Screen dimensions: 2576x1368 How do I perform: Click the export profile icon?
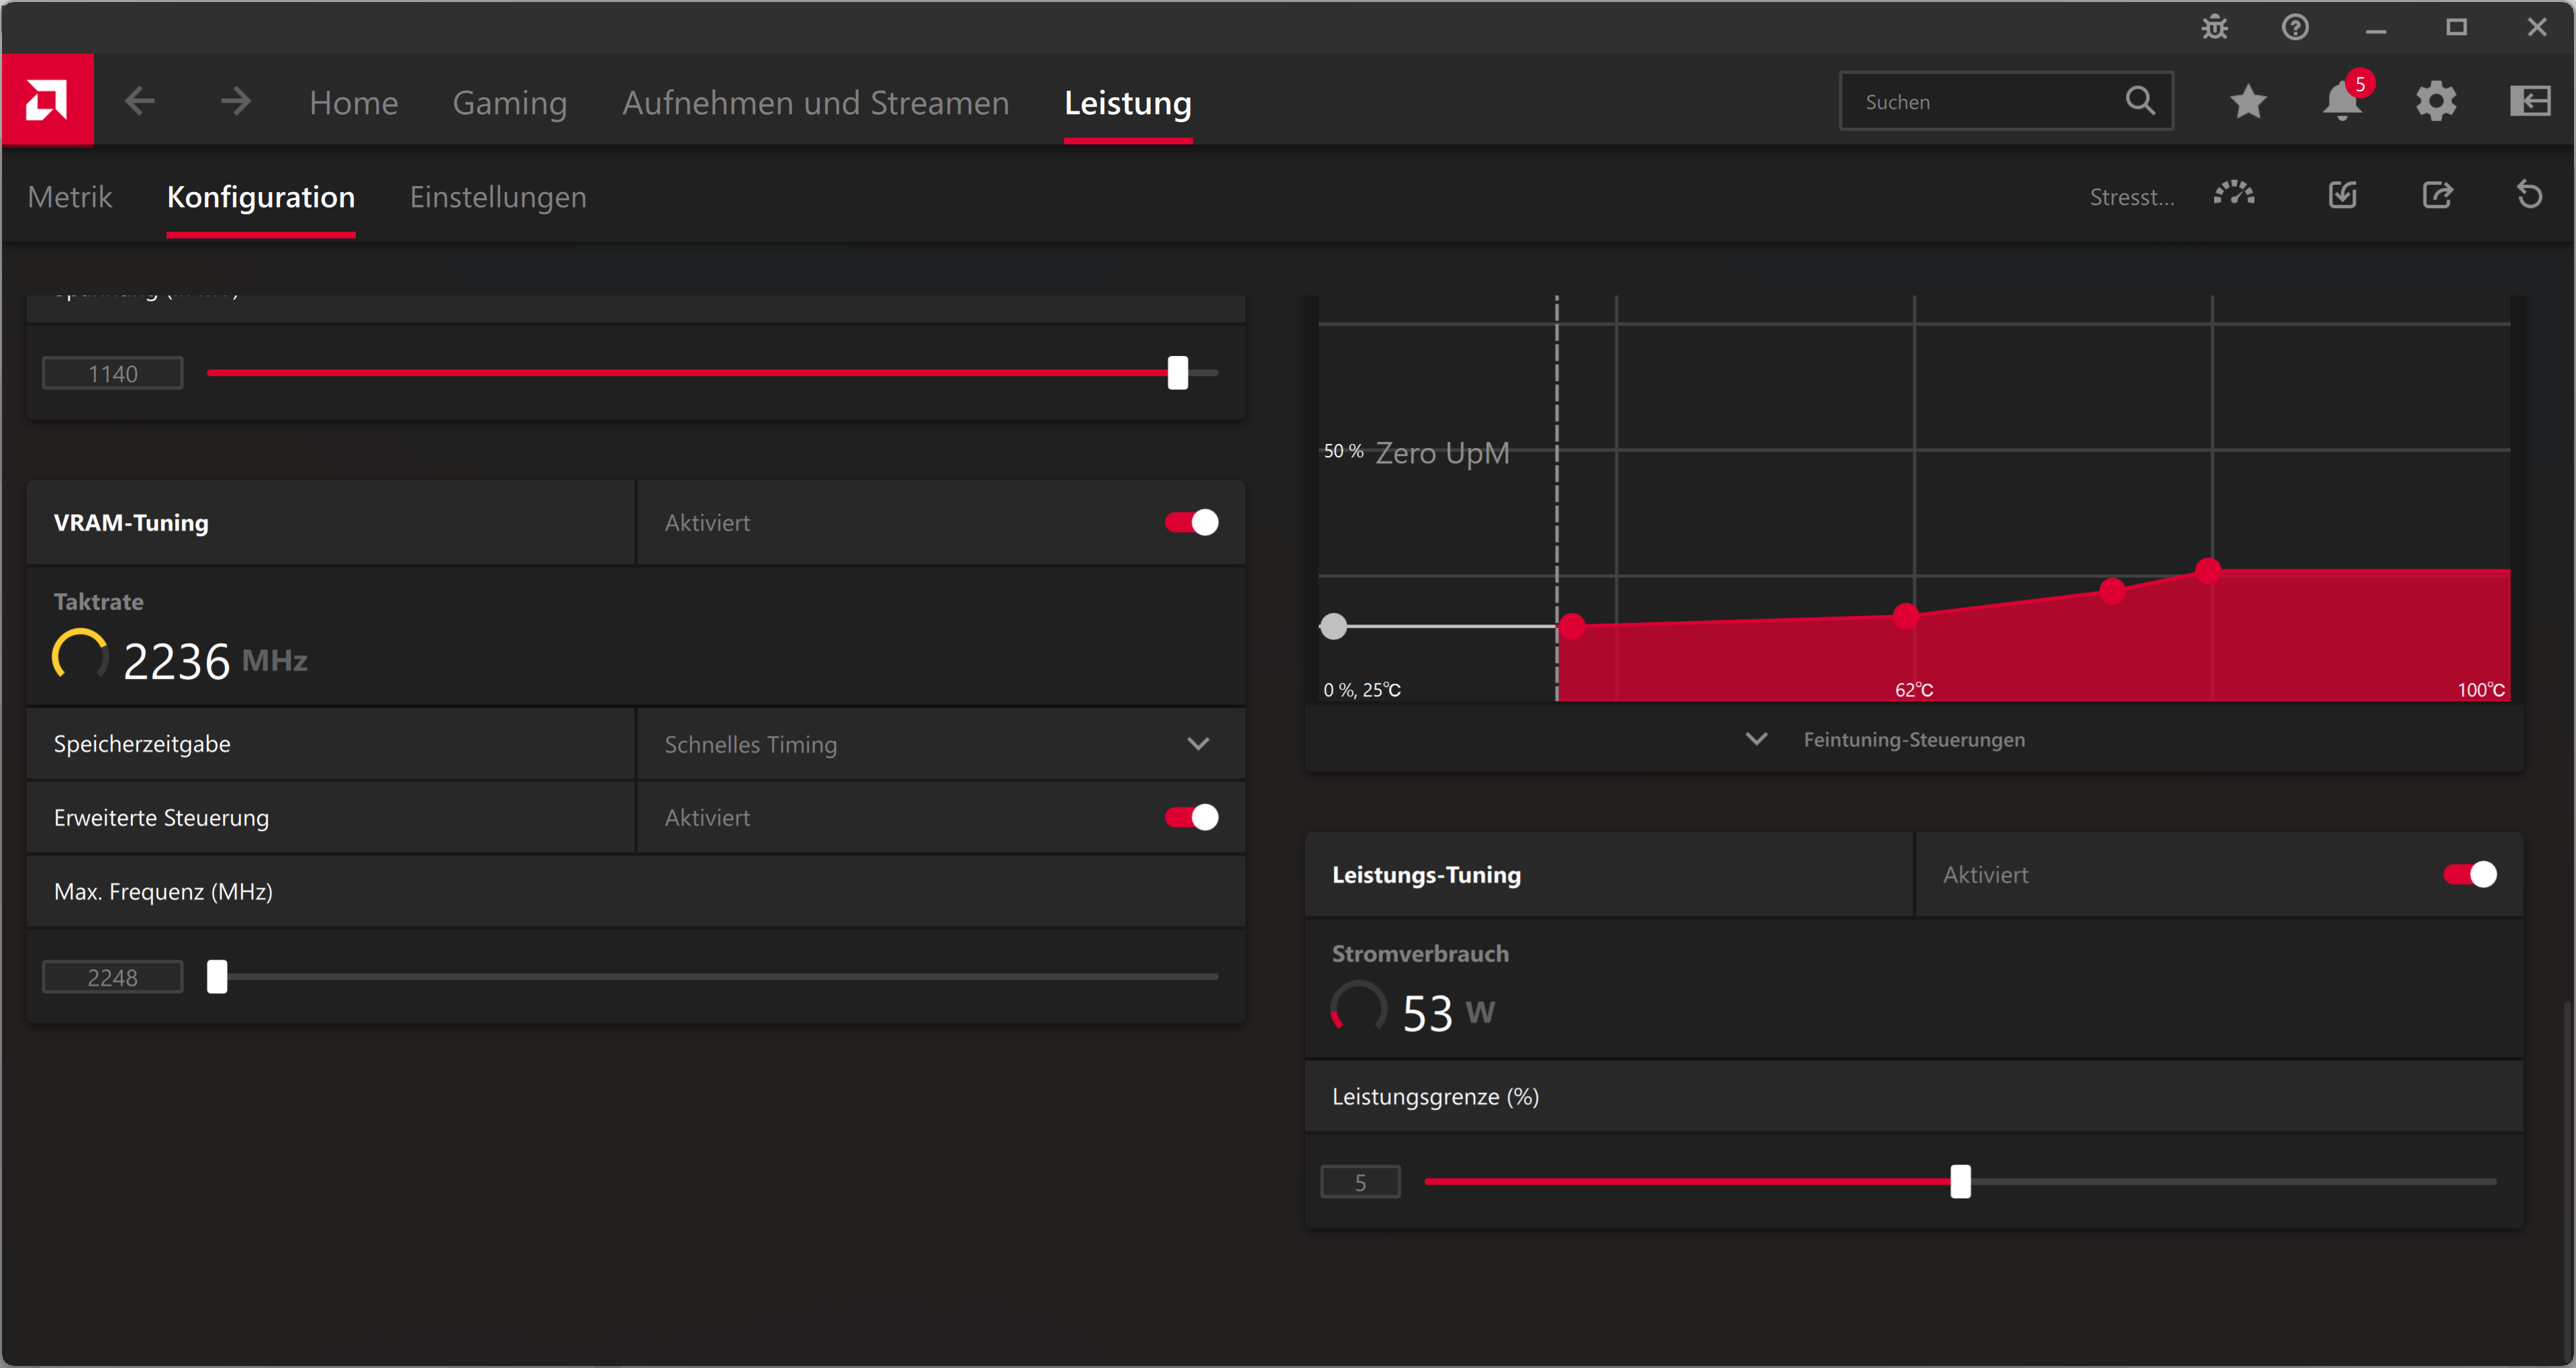(2437, 195)
